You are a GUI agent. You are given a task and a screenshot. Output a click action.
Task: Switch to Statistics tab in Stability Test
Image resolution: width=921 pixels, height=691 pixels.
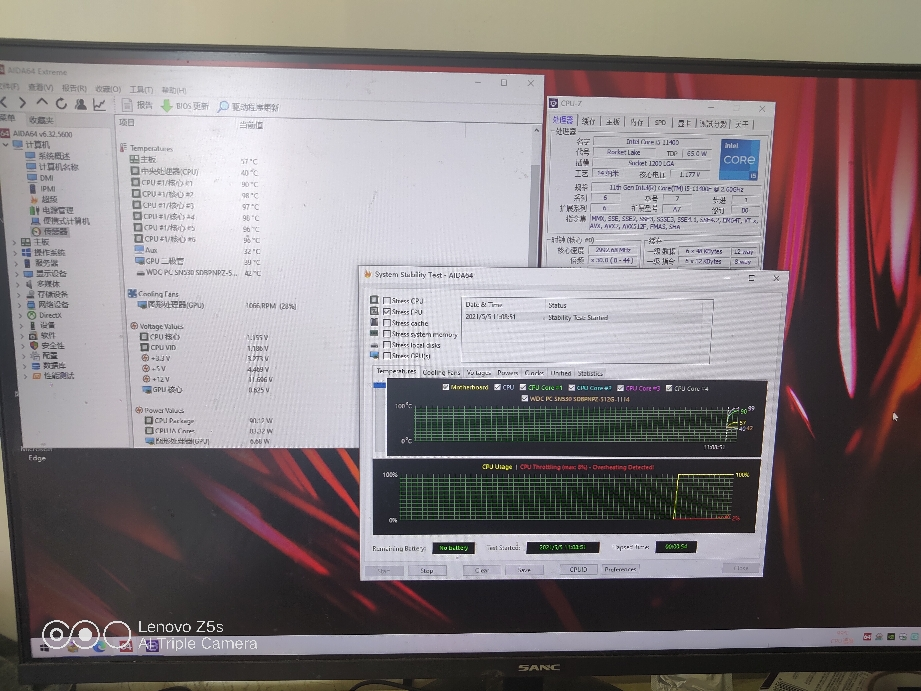tap(590, 373)
